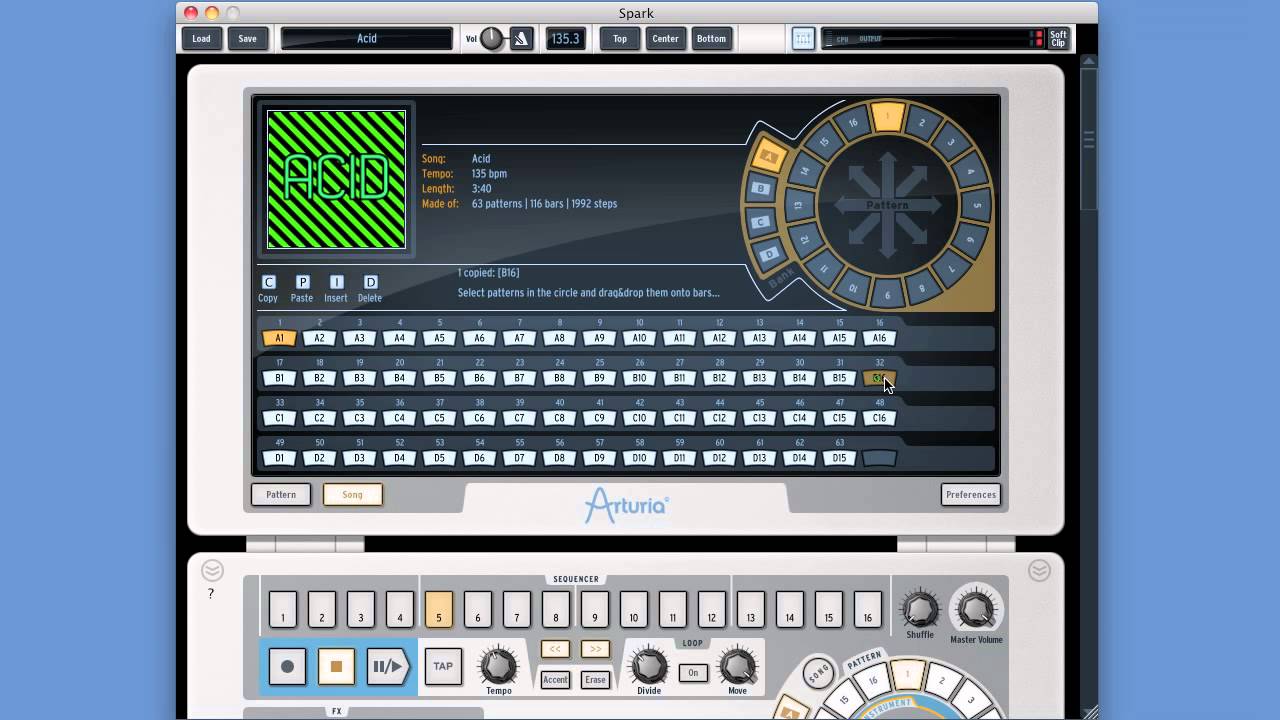The image size is (1280, 720).
Task: Select Bank B in the pattern wheel
Action: coord(761,188)
